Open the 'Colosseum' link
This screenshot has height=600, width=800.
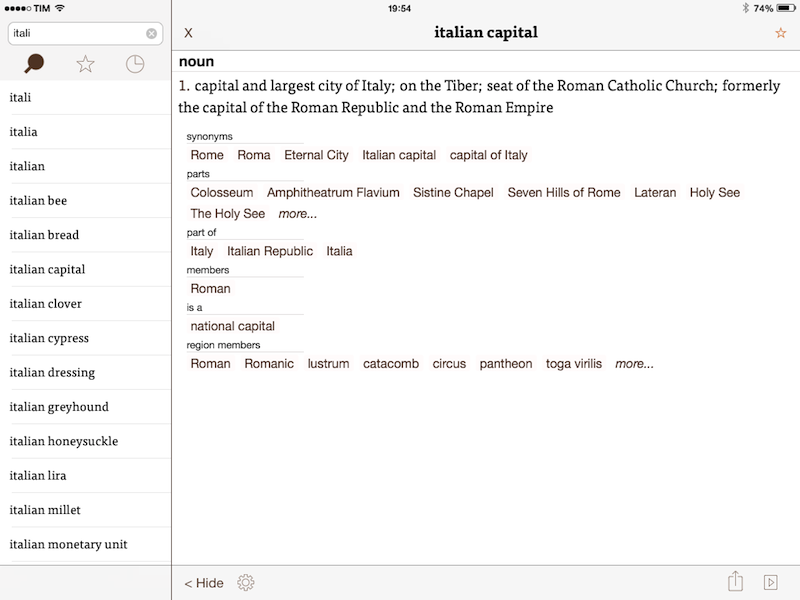pyautogui.click(x=222, y=193)
